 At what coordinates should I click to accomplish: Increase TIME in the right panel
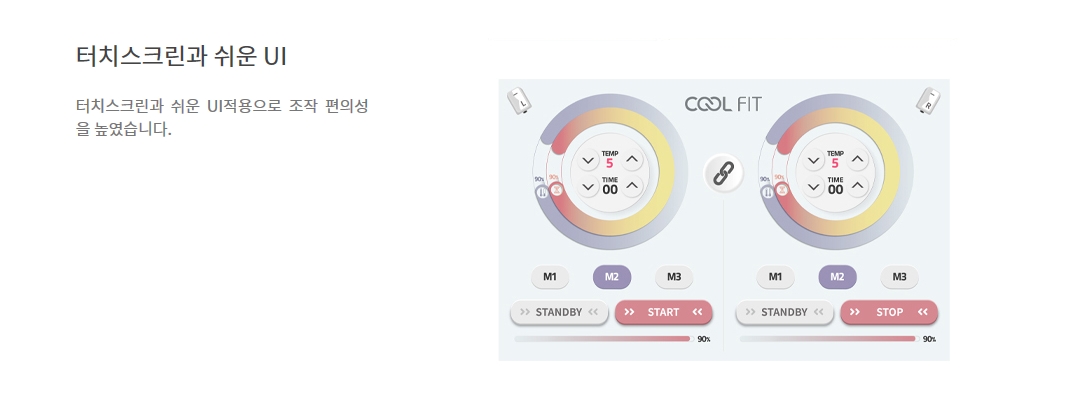coord(857,186)
